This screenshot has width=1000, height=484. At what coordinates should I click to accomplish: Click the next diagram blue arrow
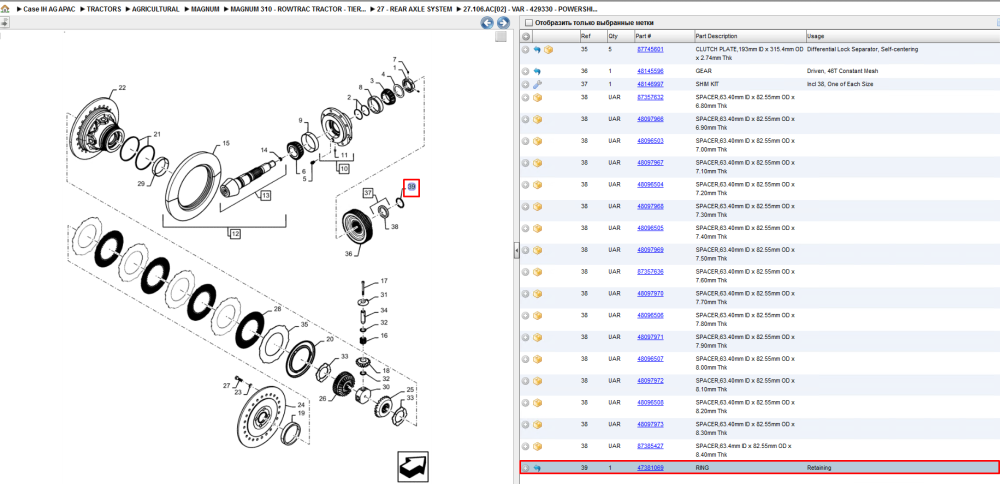tap(503, 23)
